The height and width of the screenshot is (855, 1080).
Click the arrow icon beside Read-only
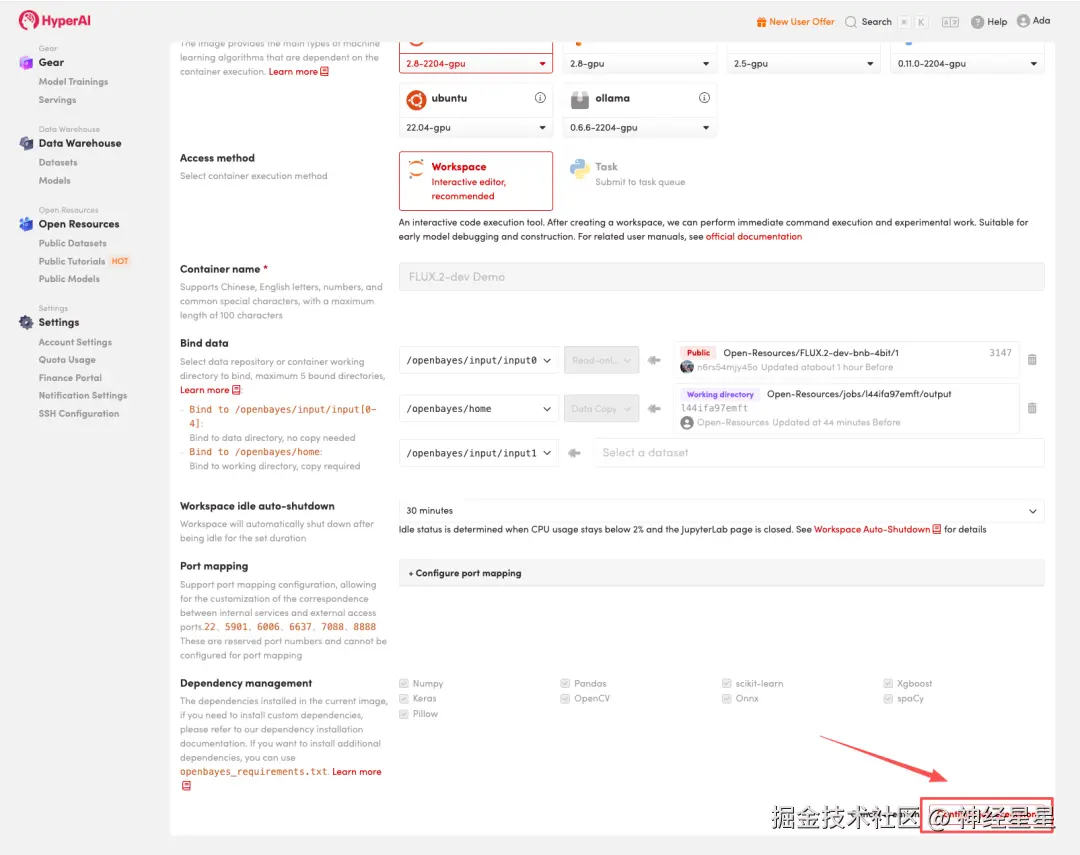[x=654, y=360]
